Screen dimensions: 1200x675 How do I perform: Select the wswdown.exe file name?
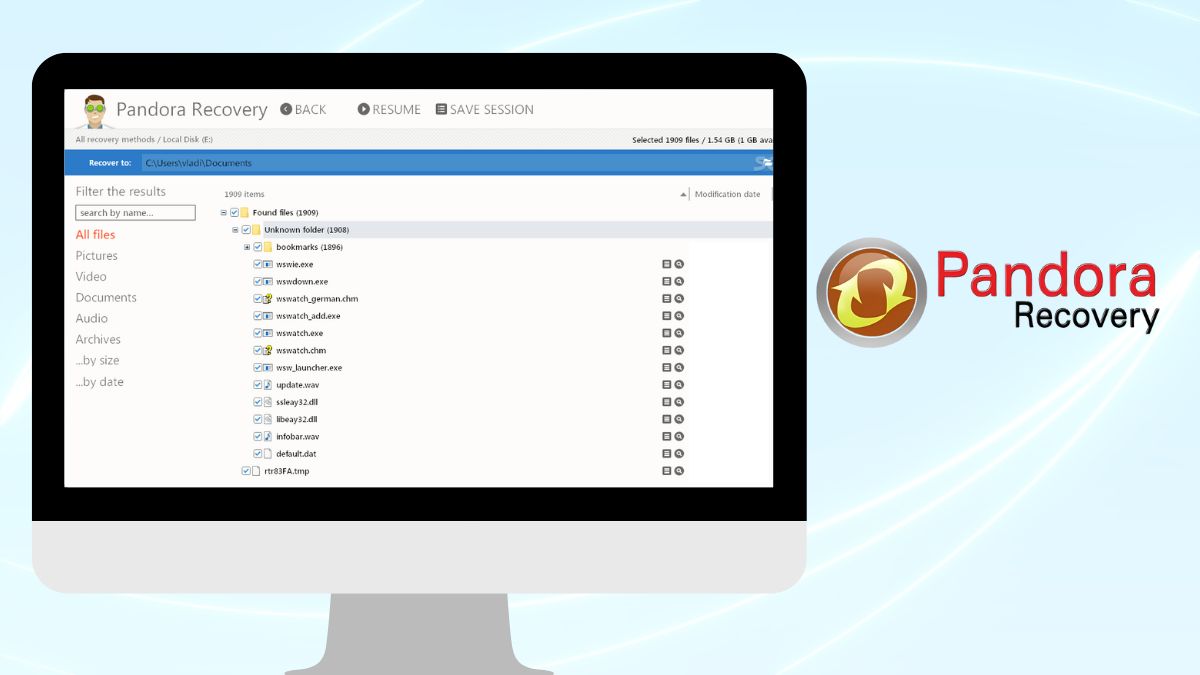[302, 282]
